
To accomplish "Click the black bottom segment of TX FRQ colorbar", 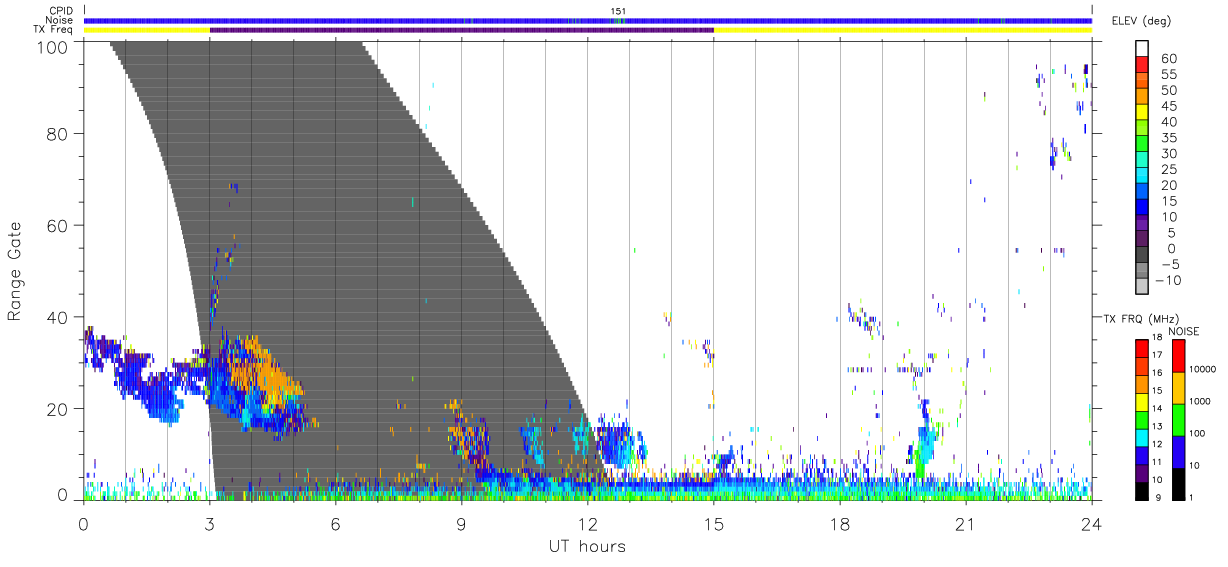I will 1140,489.
